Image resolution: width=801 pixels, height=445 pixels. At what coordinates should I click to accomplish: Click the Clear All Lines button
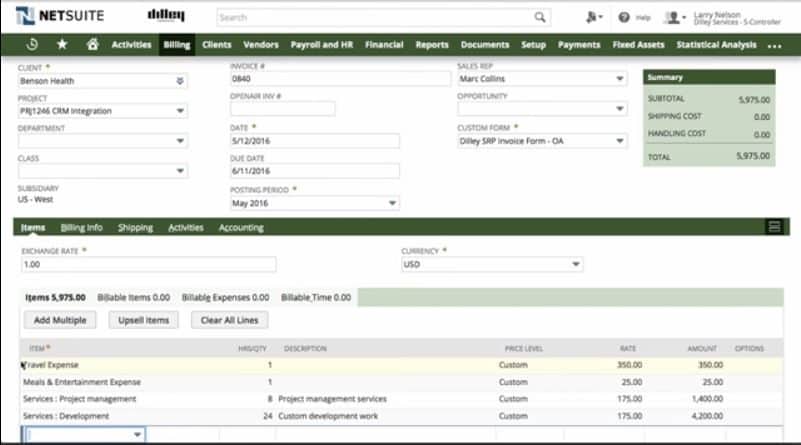[x=229, y=320]
